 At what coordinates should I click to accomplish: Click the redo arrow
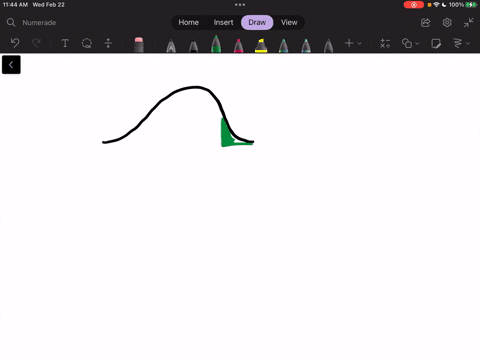coord(36,43)
